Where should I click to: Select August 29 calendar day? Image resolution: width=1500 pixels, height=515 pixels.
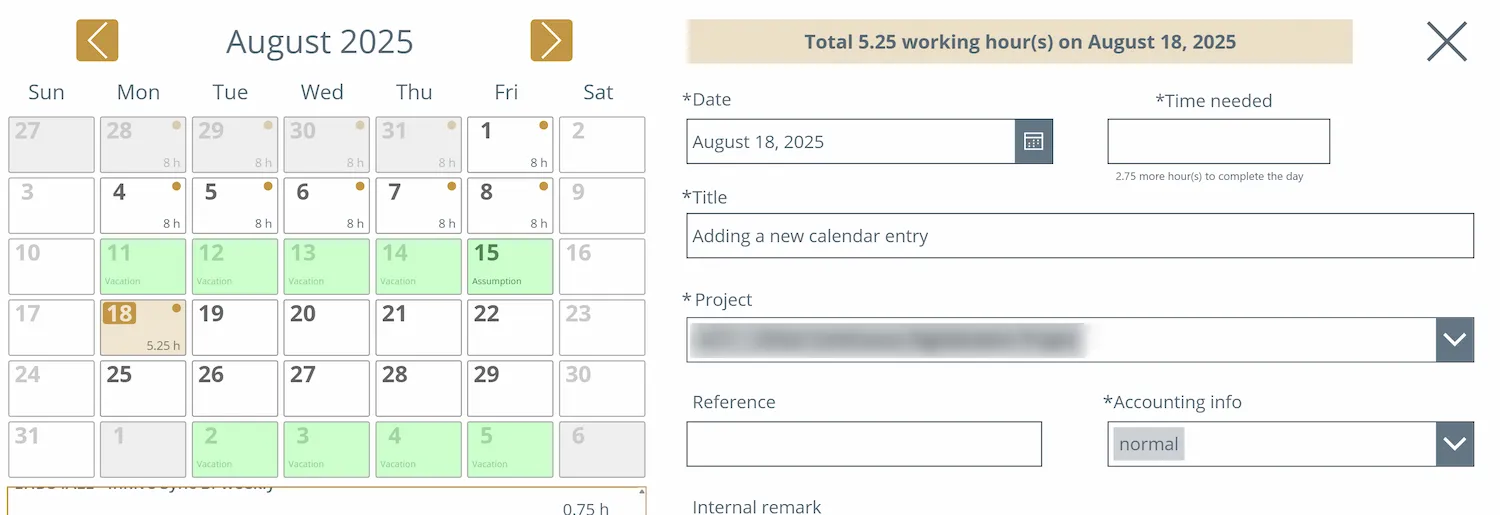[510, 388]
